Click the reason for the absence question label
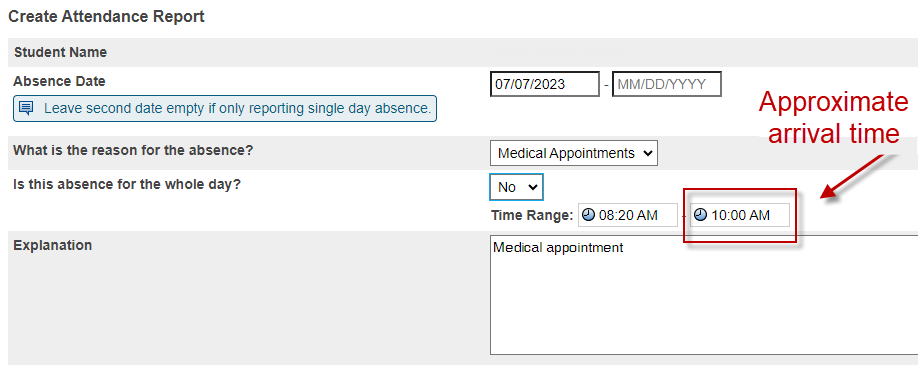This screenshot has height=368, width=918. coord(133,150)
